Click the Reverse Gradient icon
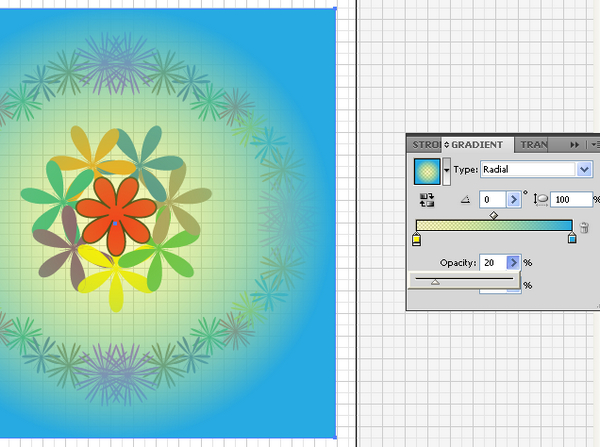The height and width of the screenshot is (447, 600). [428, 200]
